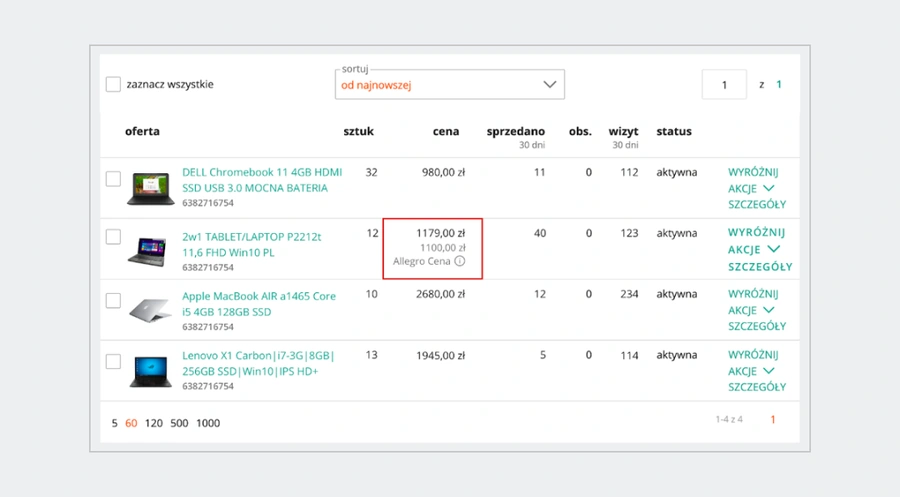900x497 pixels.
Task: Click the Apple MacBook AIR thumbnail image
Action: pyautogui.click(x=150, y=310)
